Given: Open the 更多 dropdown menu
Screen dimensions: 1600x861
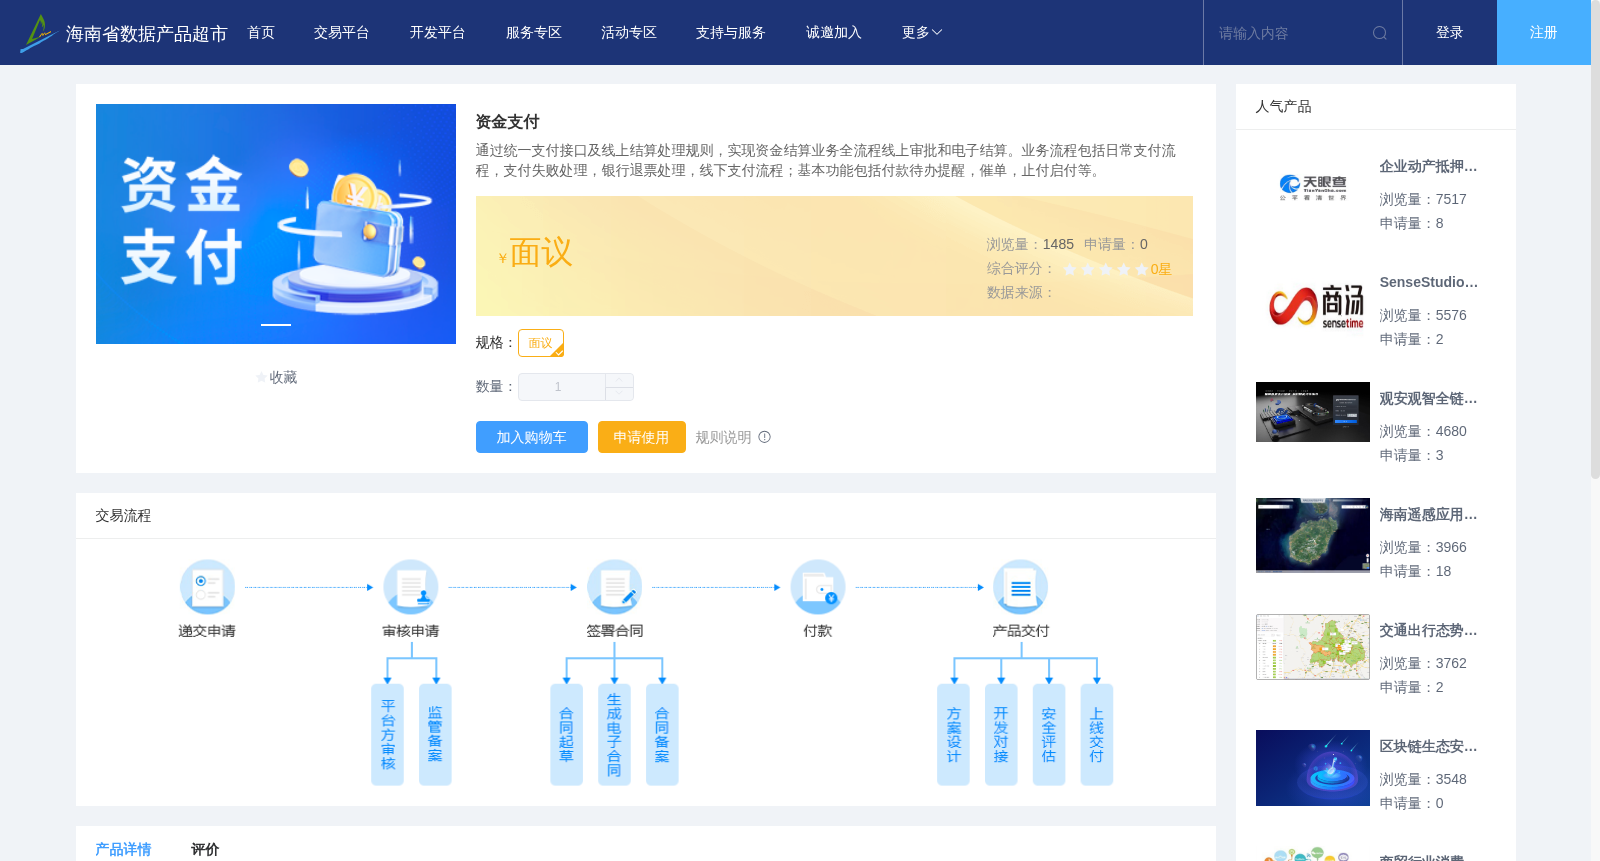Looking at the screenshot, I should click(922, 33).
